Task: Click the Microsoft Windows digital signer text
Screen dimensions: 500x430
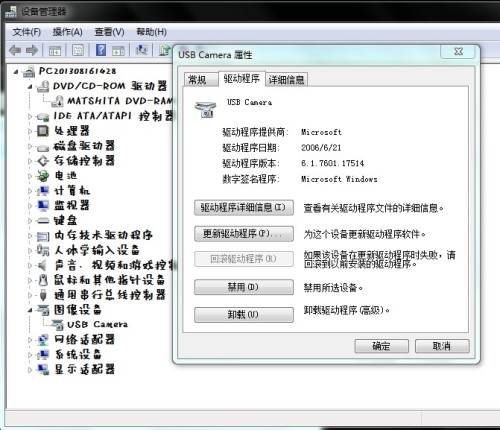Action: (x=339, y=179)
